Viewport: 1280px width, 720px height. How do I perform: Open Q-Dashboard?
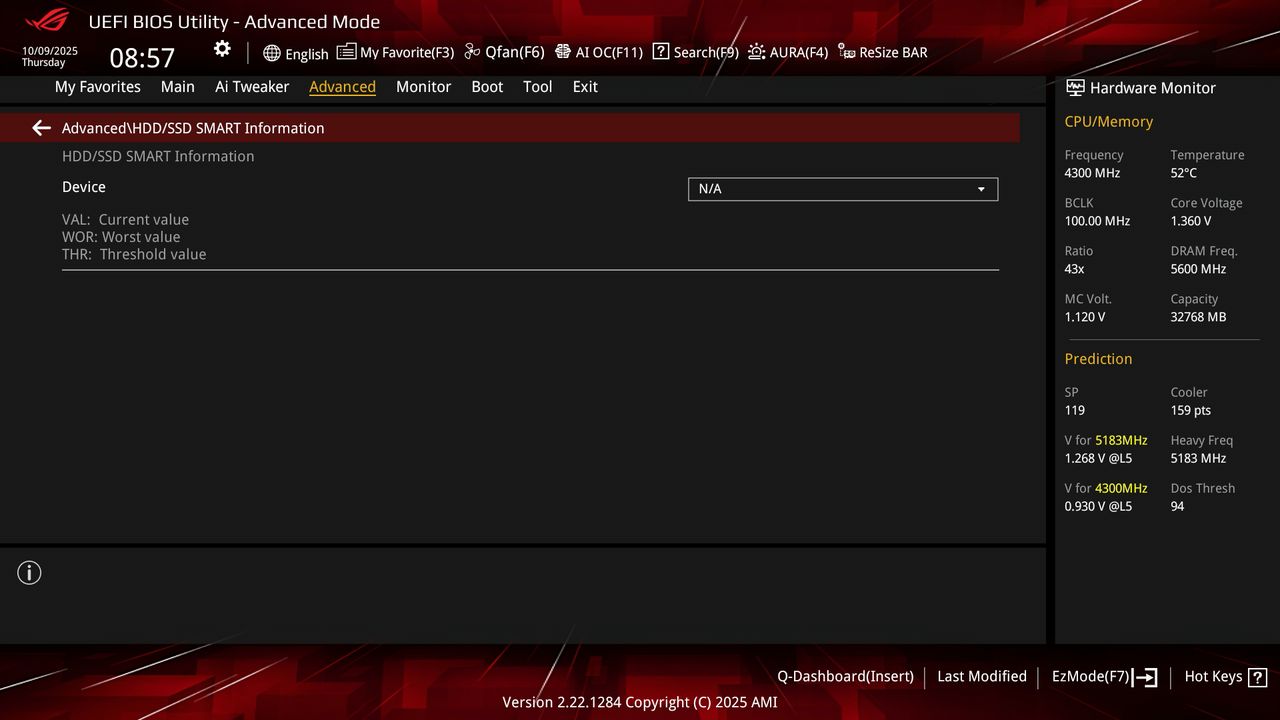845,676
